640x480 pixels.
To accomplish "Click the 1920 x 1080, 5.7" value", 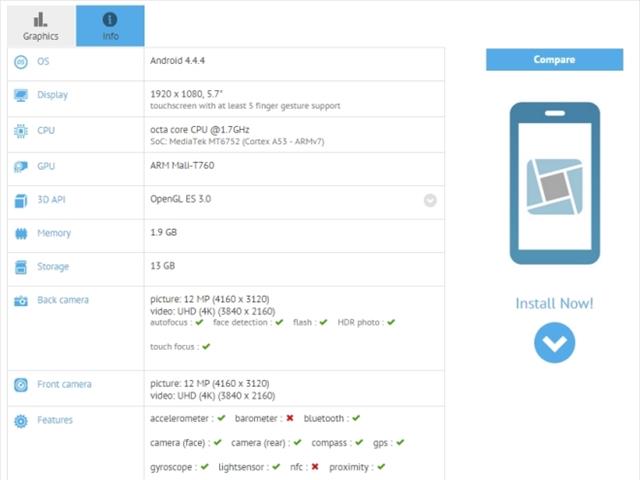I will [x=187, y=94].
